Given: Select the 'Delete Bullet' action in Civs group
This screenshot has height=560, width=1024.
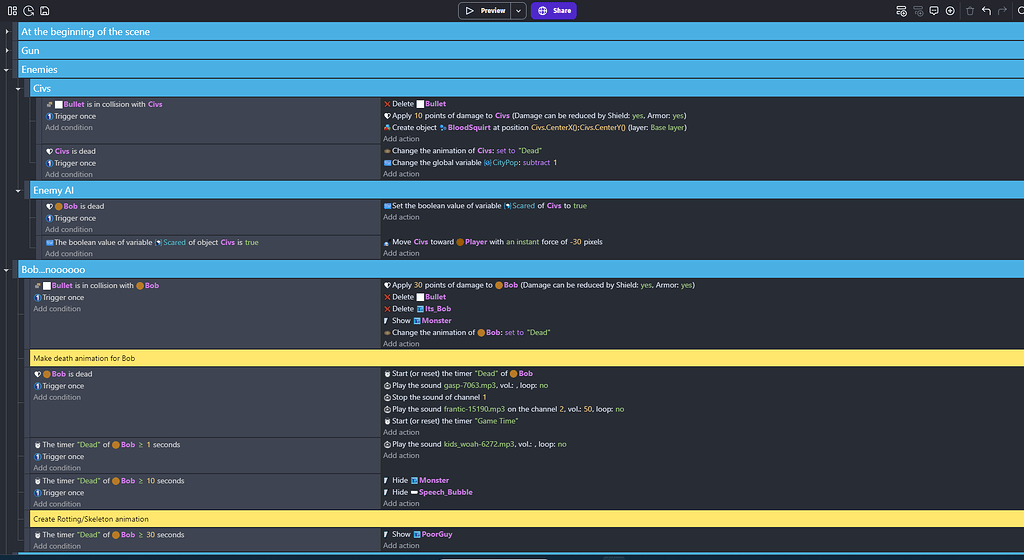Looking at the screenshot, I should (x=415, y=104).
